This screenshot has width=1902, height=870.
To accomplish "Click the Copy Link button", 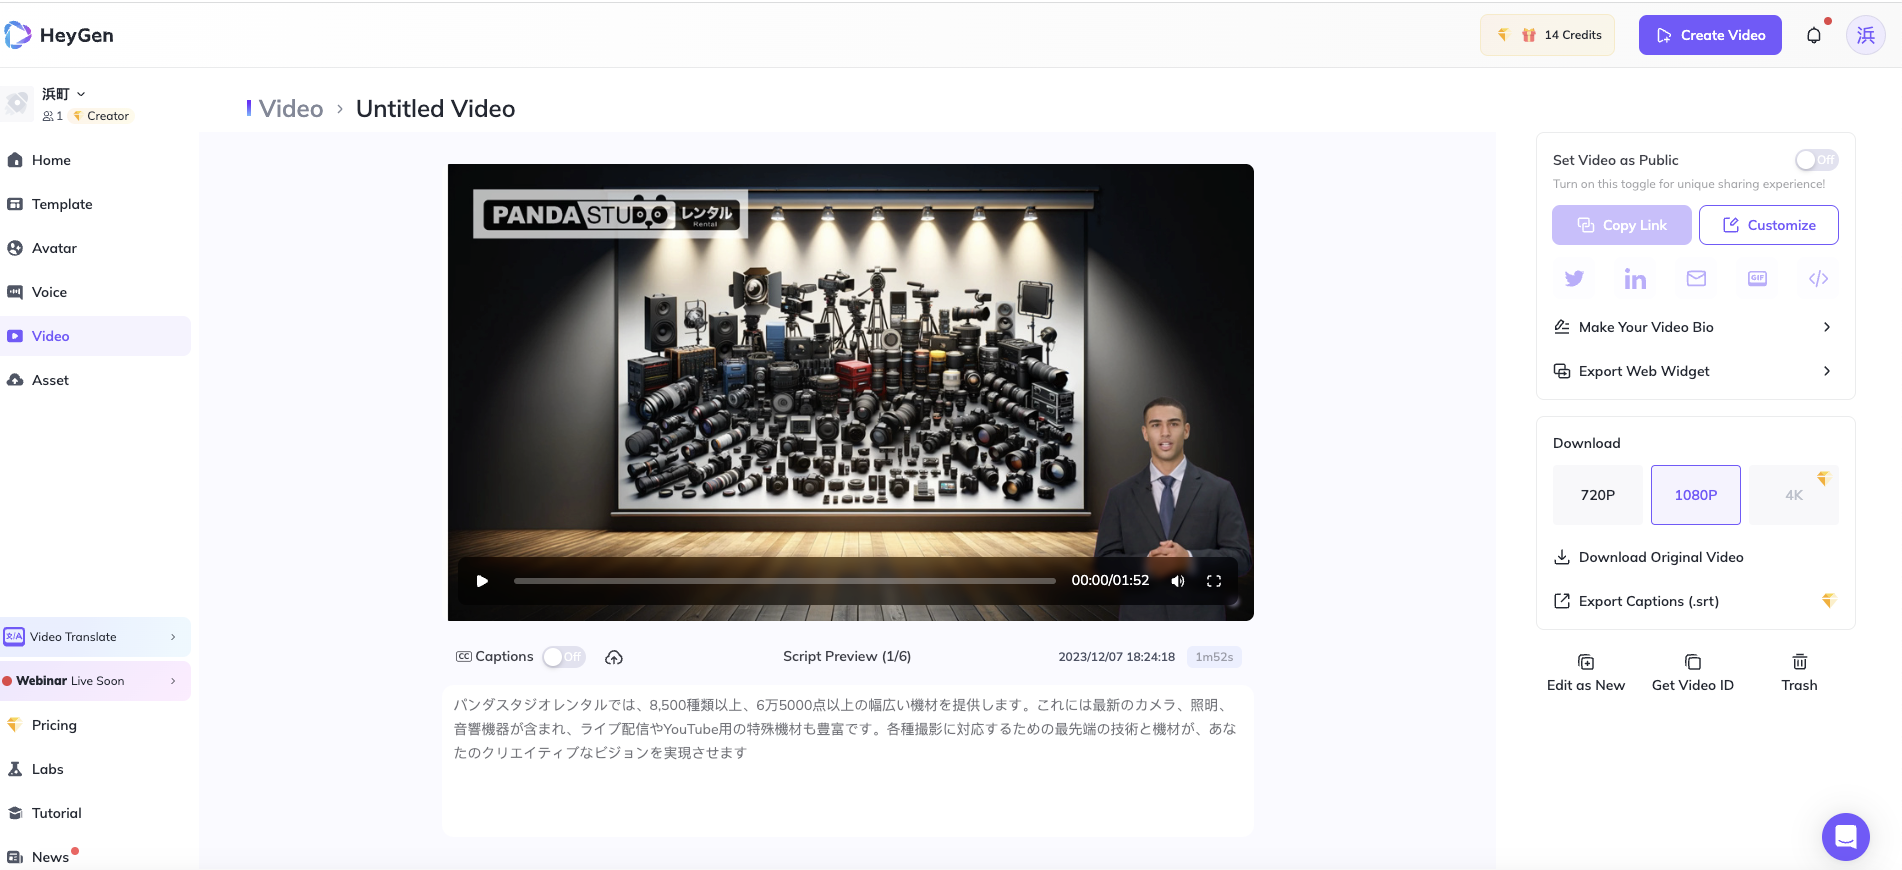I will tap(1622, 225).
